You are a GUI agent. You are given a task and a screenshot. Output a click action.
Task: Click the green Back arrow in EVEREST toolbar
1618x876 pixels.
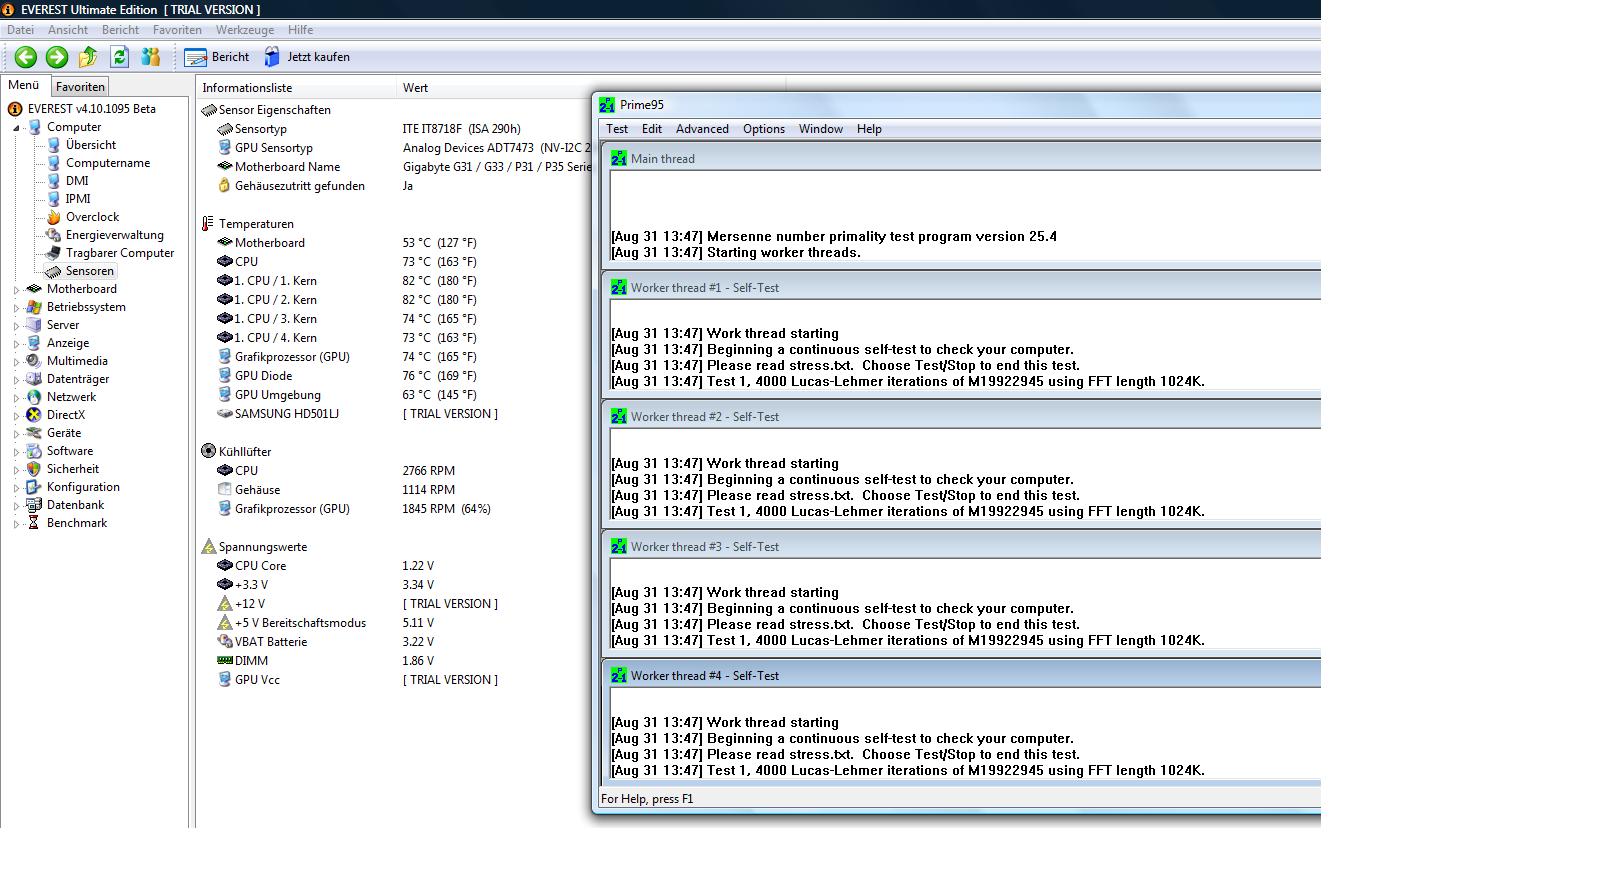pos(26,57)
